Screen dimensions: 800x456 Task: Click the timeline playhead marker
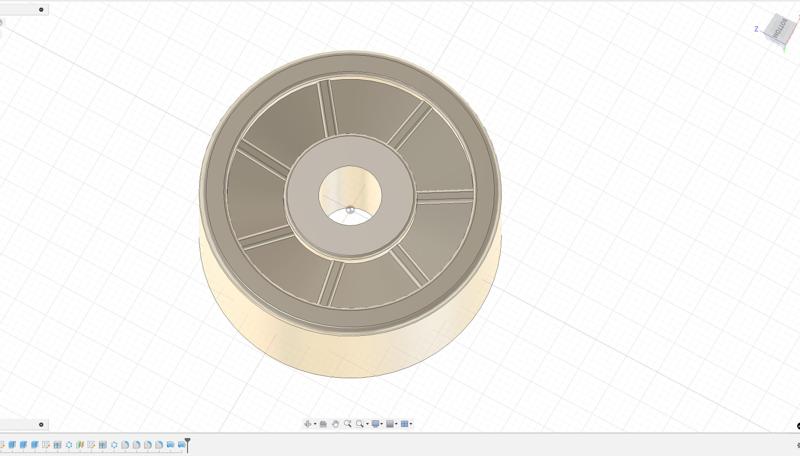coord(187,444)
